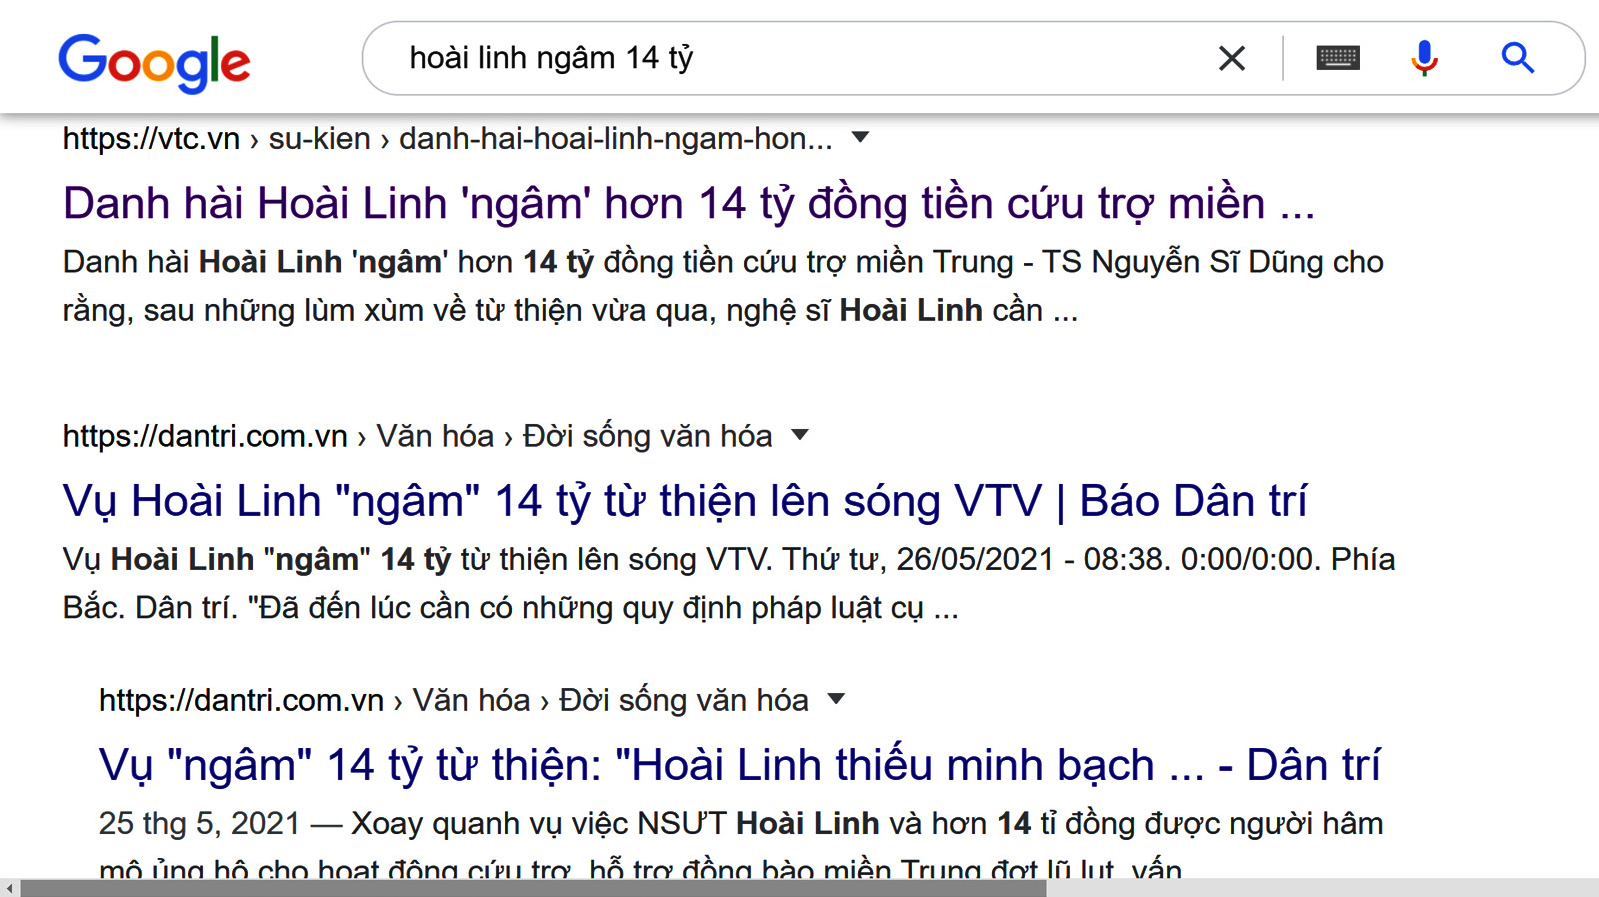Submit search with the magnifying glass icon
The width and height of the screenshot is (1599, 897).
[x=1517, y=58]
